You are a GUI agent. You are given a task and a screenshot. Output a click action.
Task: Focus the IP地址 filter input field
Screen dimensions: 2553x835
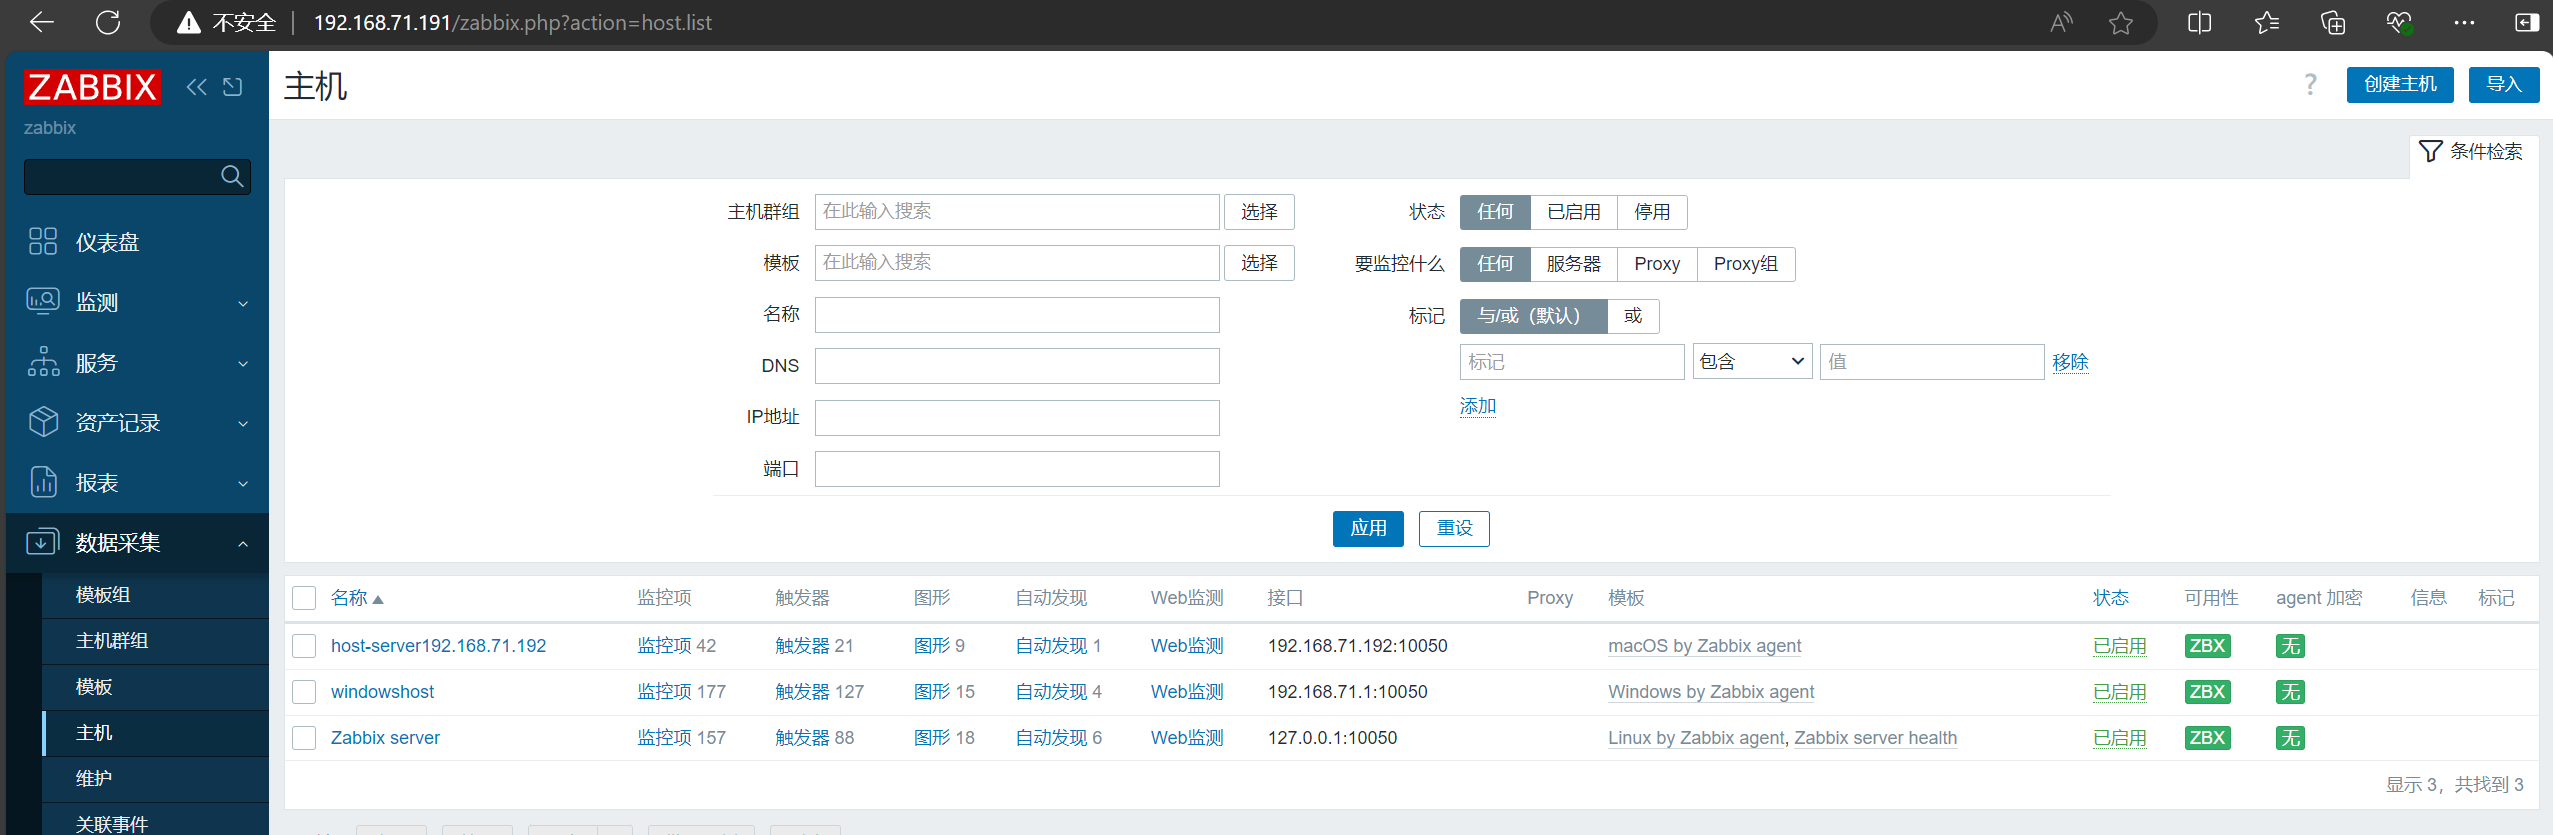(x=1017, y=418)
